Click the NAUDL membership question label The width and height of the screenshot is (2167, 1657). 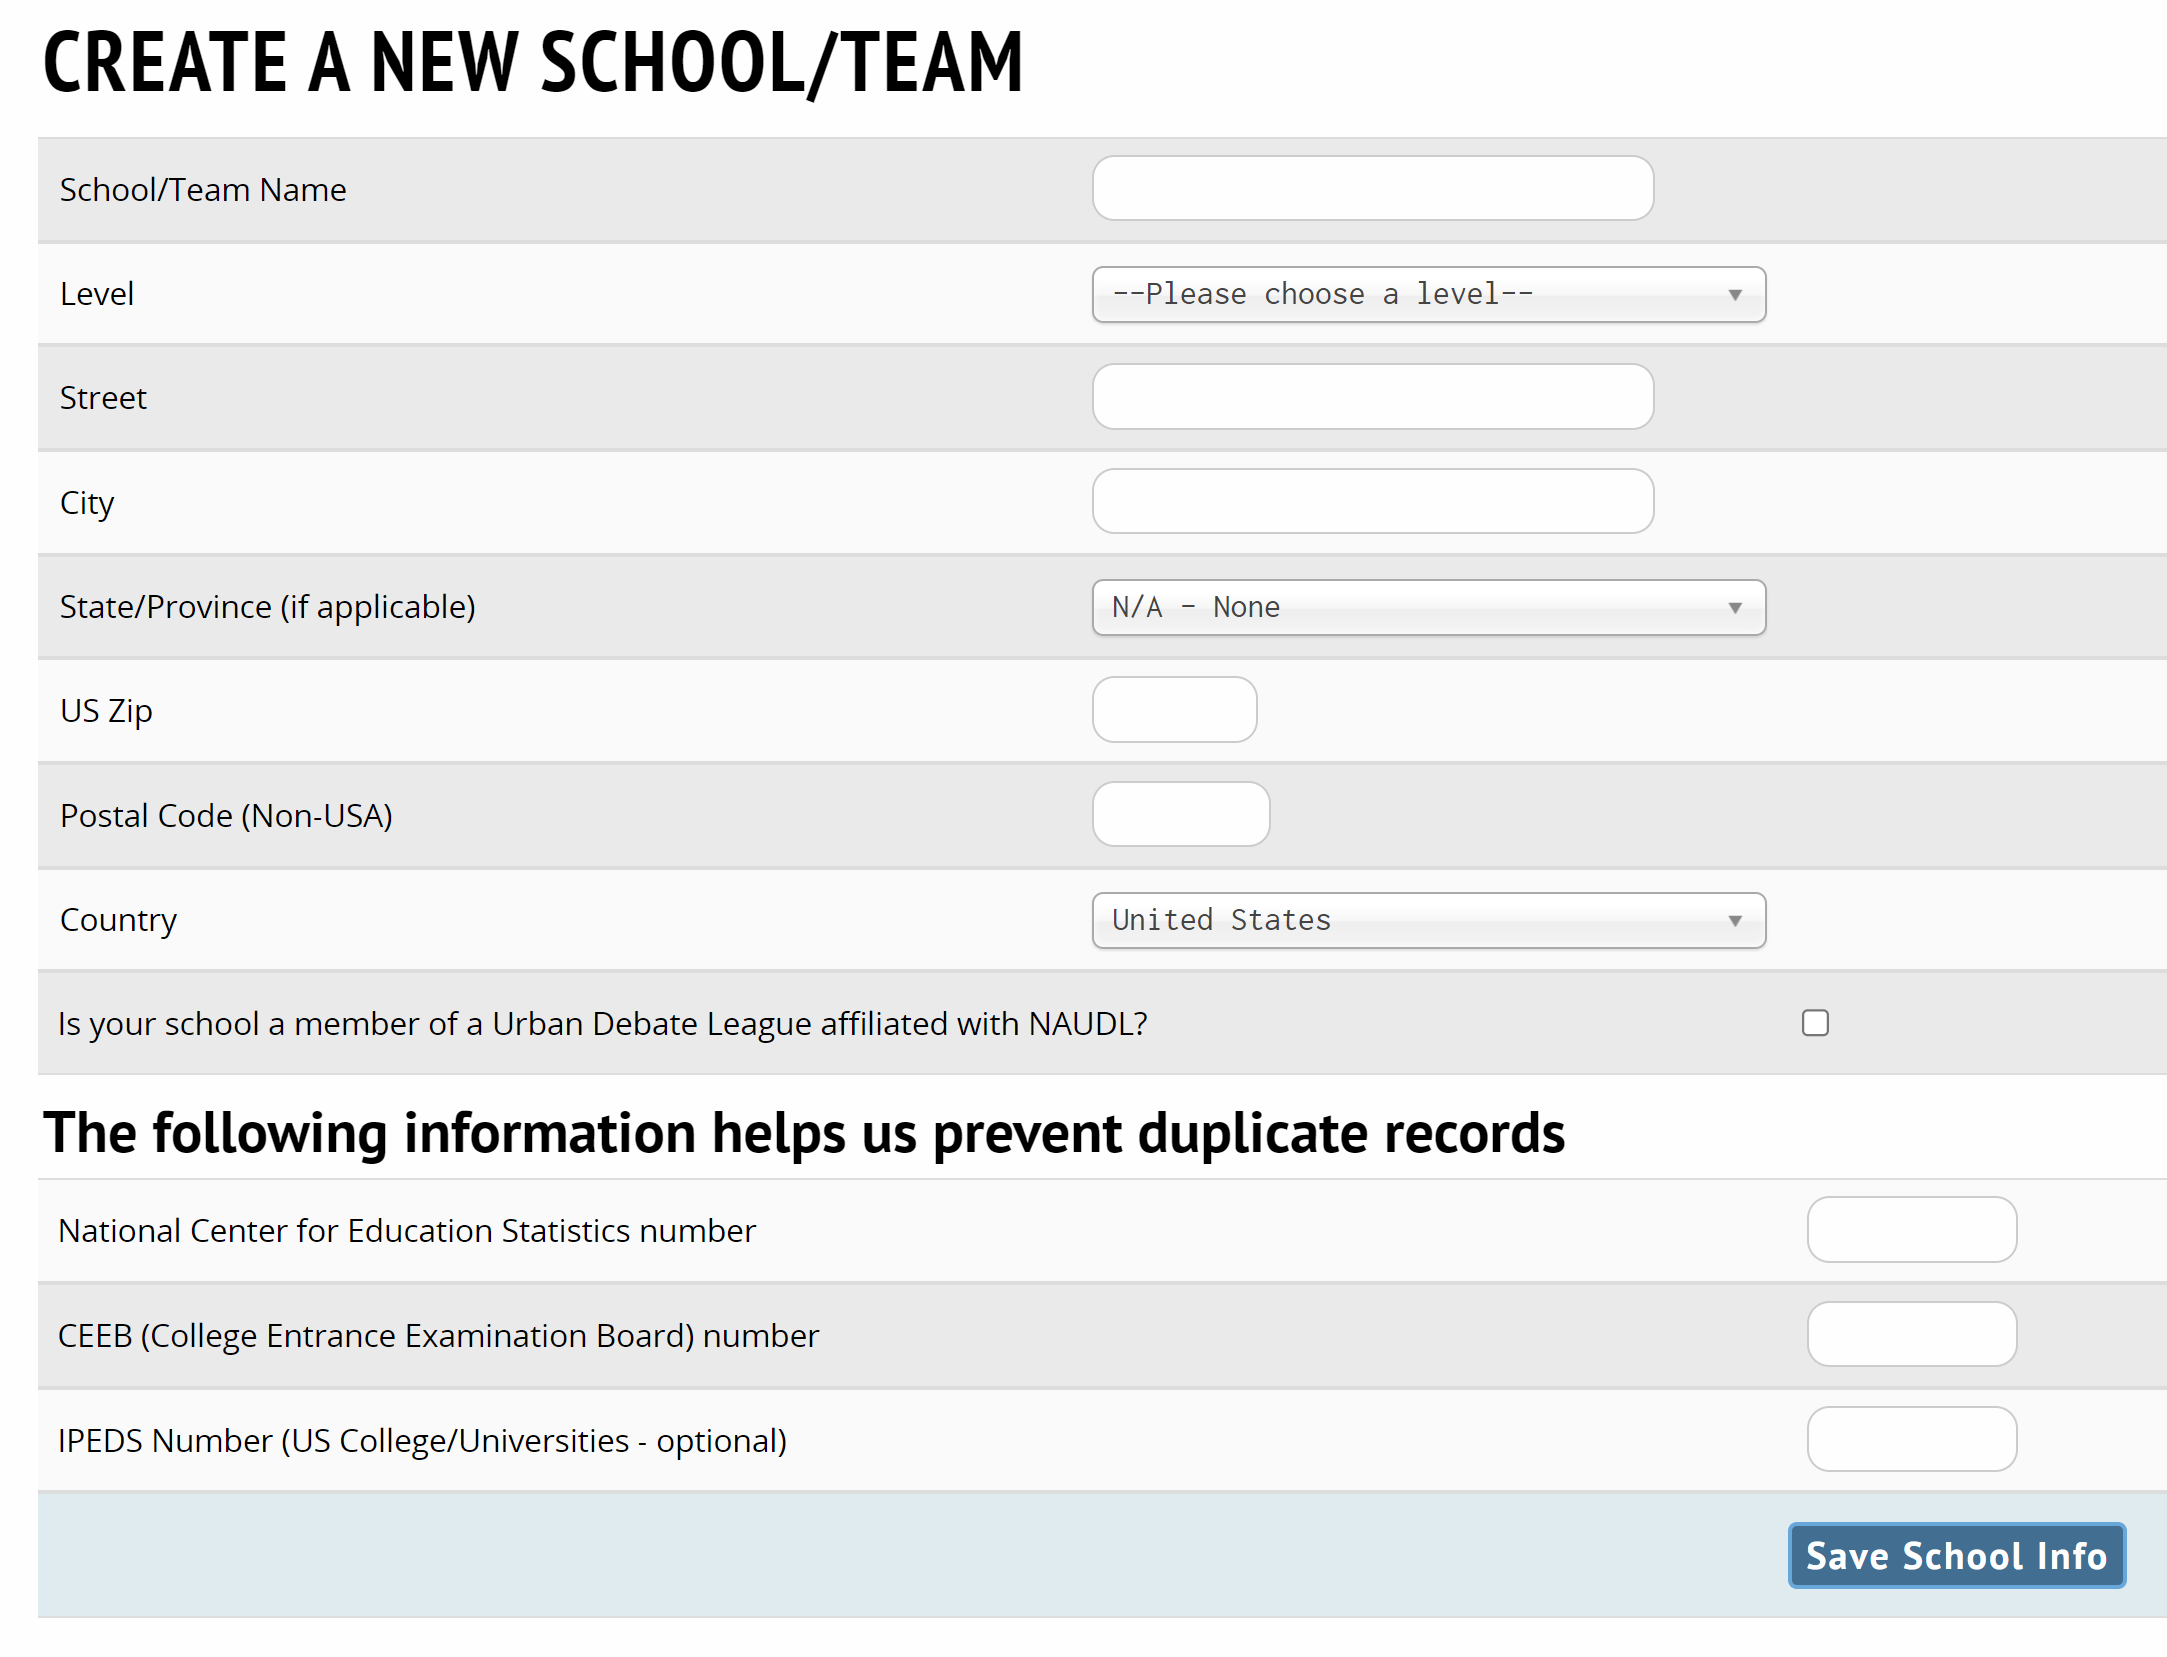pyautogui.click(x=602, y=1024)
